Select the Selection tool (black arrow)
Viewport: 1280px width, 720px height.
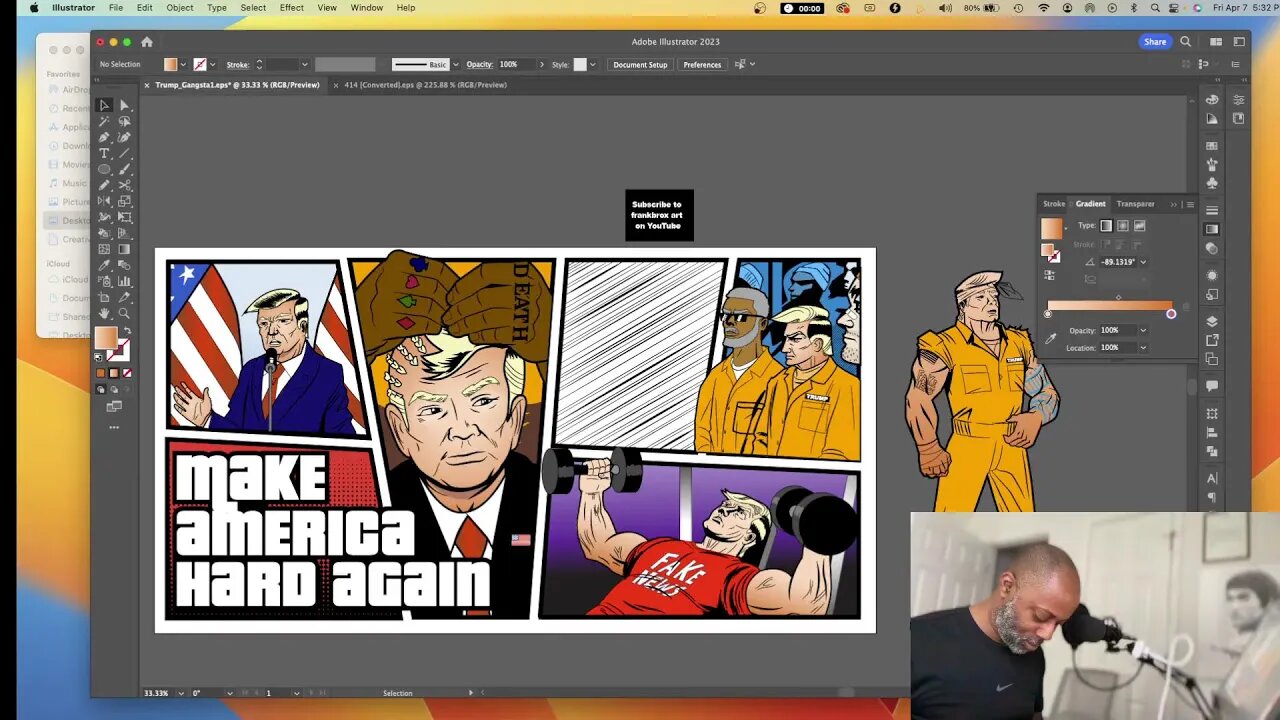104,105
